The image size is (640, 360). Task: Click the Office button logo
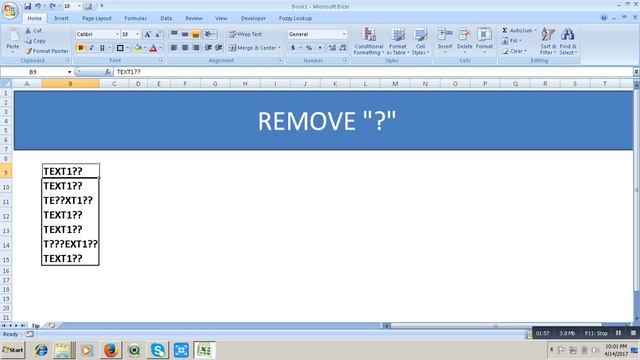(10, 10)
